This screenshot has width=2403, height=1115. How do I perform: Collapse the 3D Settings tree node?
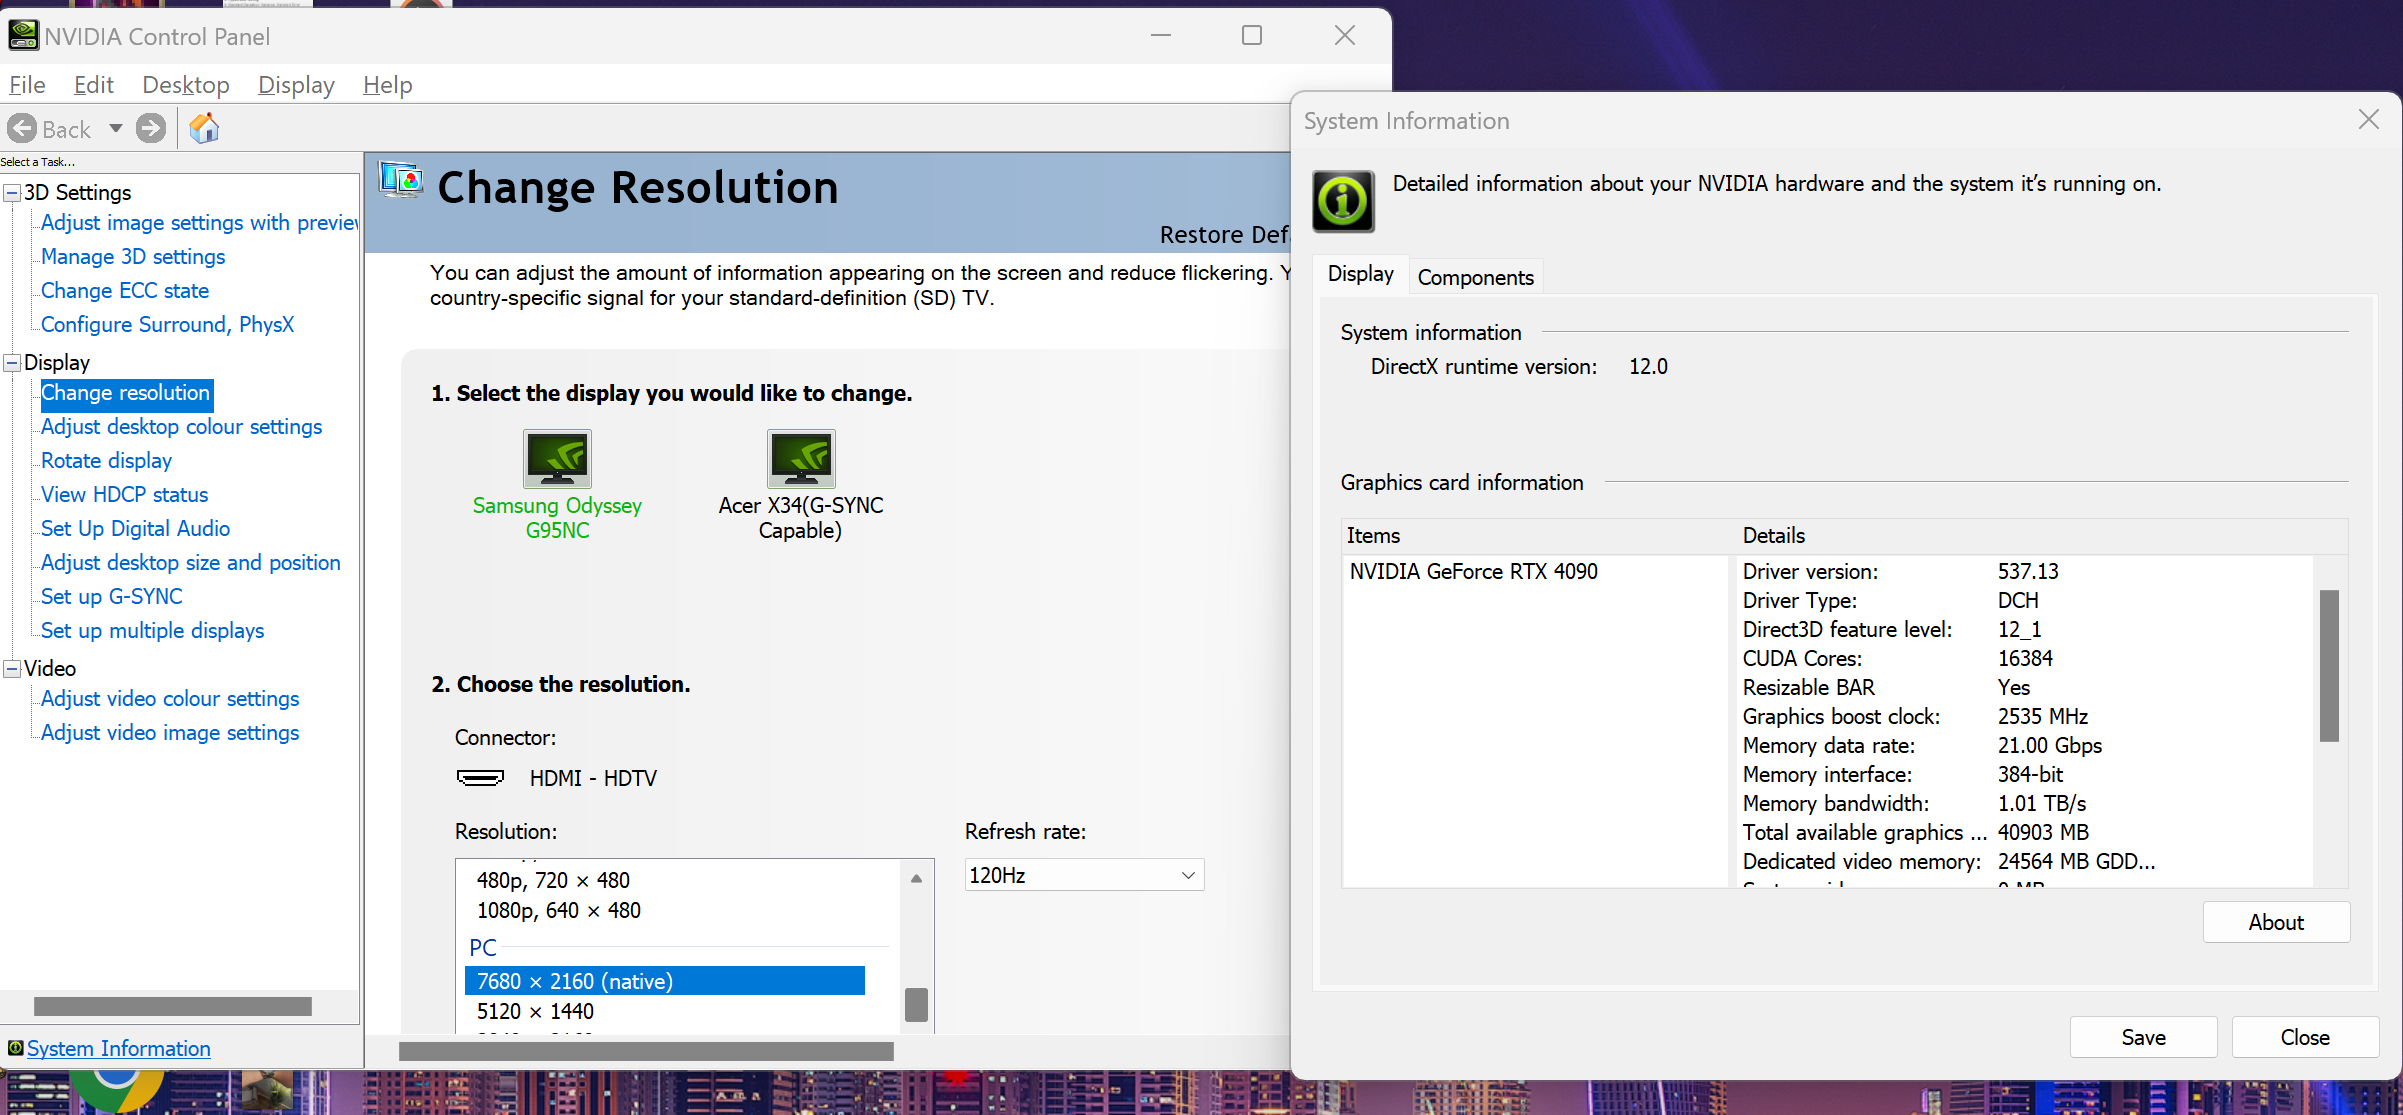point(13,193)
